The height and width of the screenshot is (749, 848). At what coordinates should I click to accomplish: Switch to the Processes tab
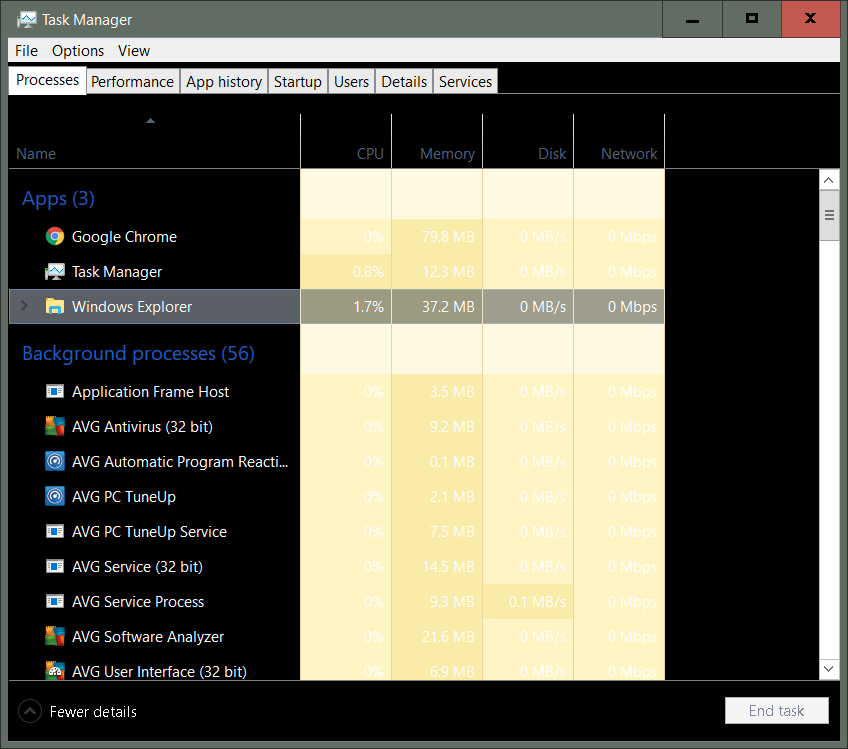click(48, 80)
